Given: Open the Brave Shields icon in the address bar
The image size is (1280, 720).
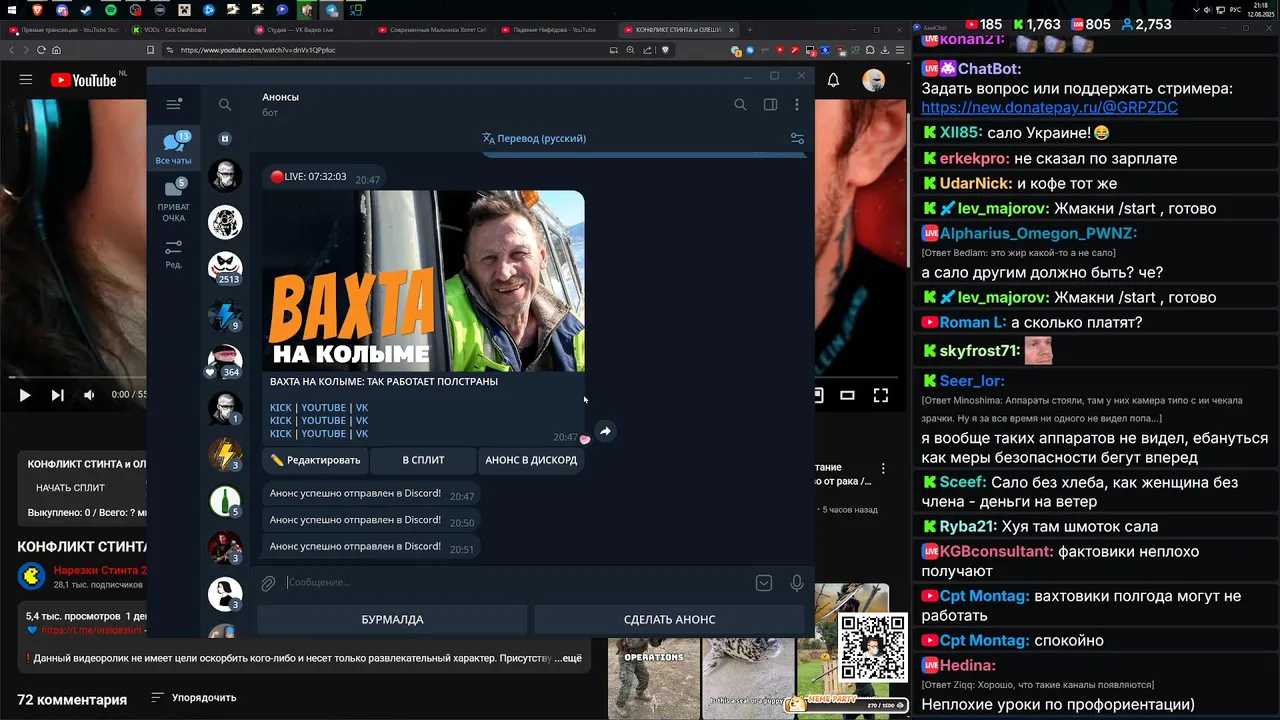Looking at the screenshot, I should pyautogui.click(x=664, y=50).
